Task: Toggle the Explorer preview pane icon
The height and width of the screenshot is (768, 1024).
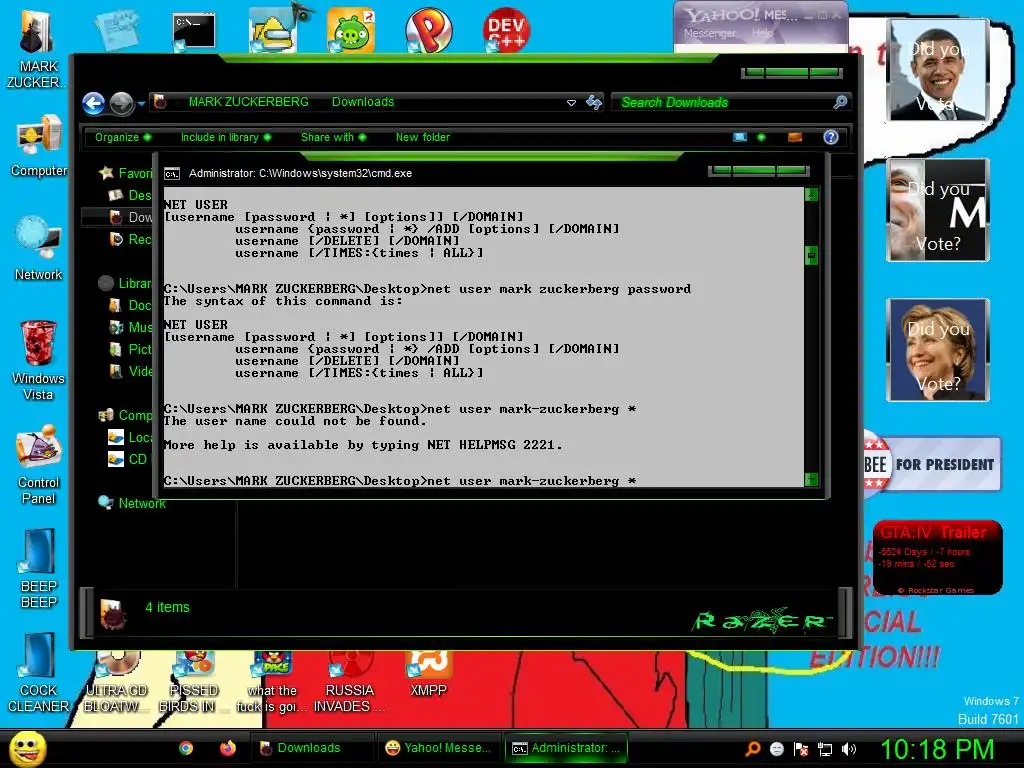Action: pos(795,137)
